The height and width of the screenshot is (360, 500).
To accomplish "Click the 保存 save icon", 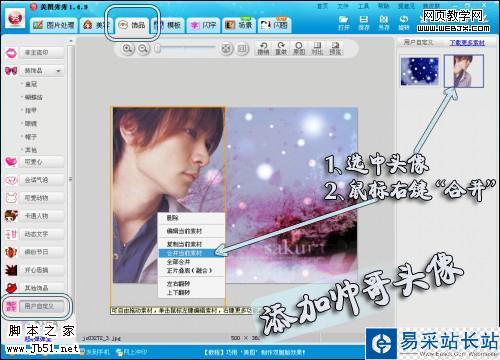I will (x=364, y=23).
